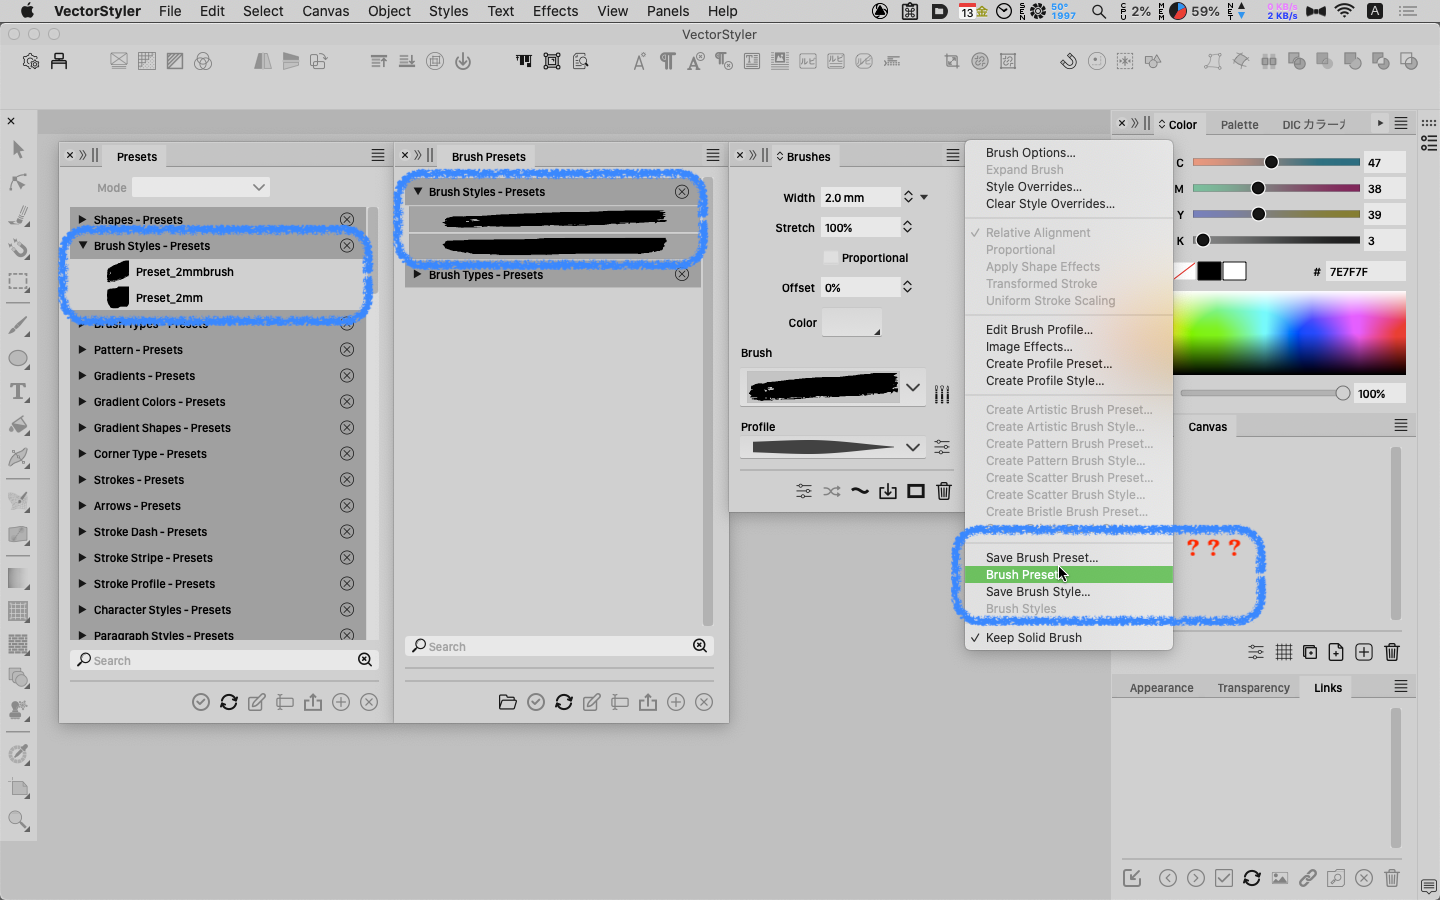
Task: Click the paragraph pilcrow toolbar icon
Action: (x=667, y=62)
